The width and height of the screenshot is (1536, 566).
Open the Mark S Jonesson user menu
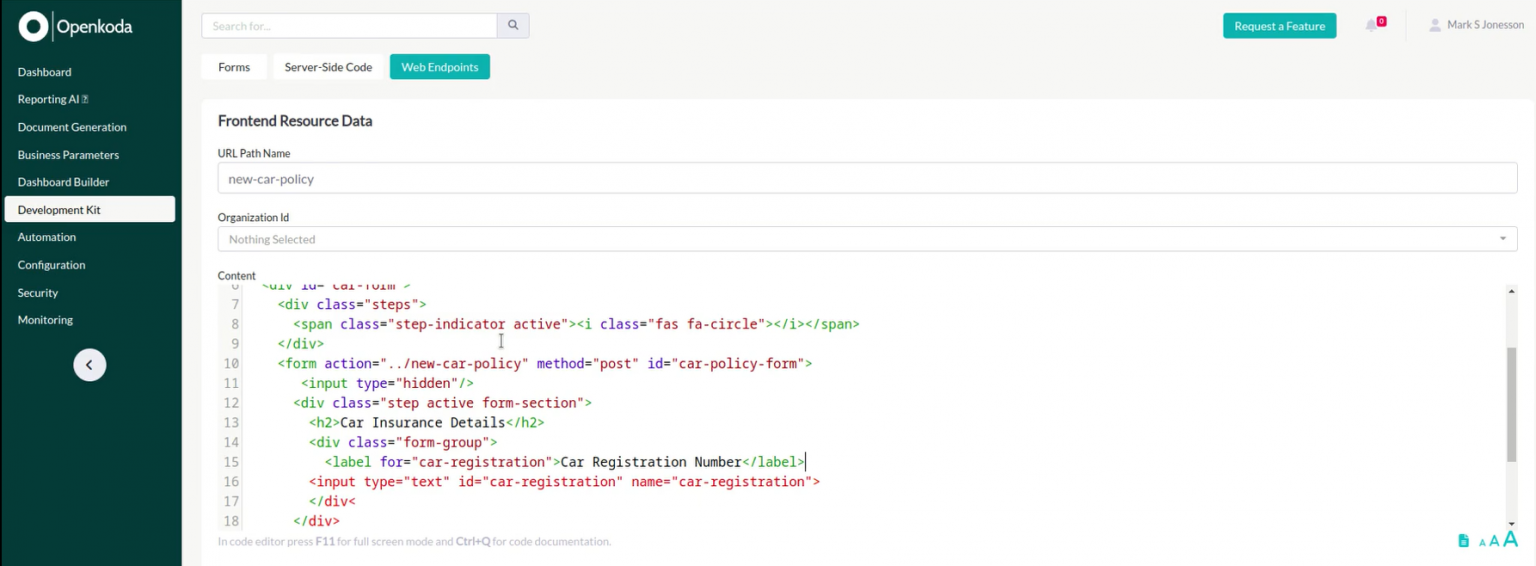click(1476, 25)
